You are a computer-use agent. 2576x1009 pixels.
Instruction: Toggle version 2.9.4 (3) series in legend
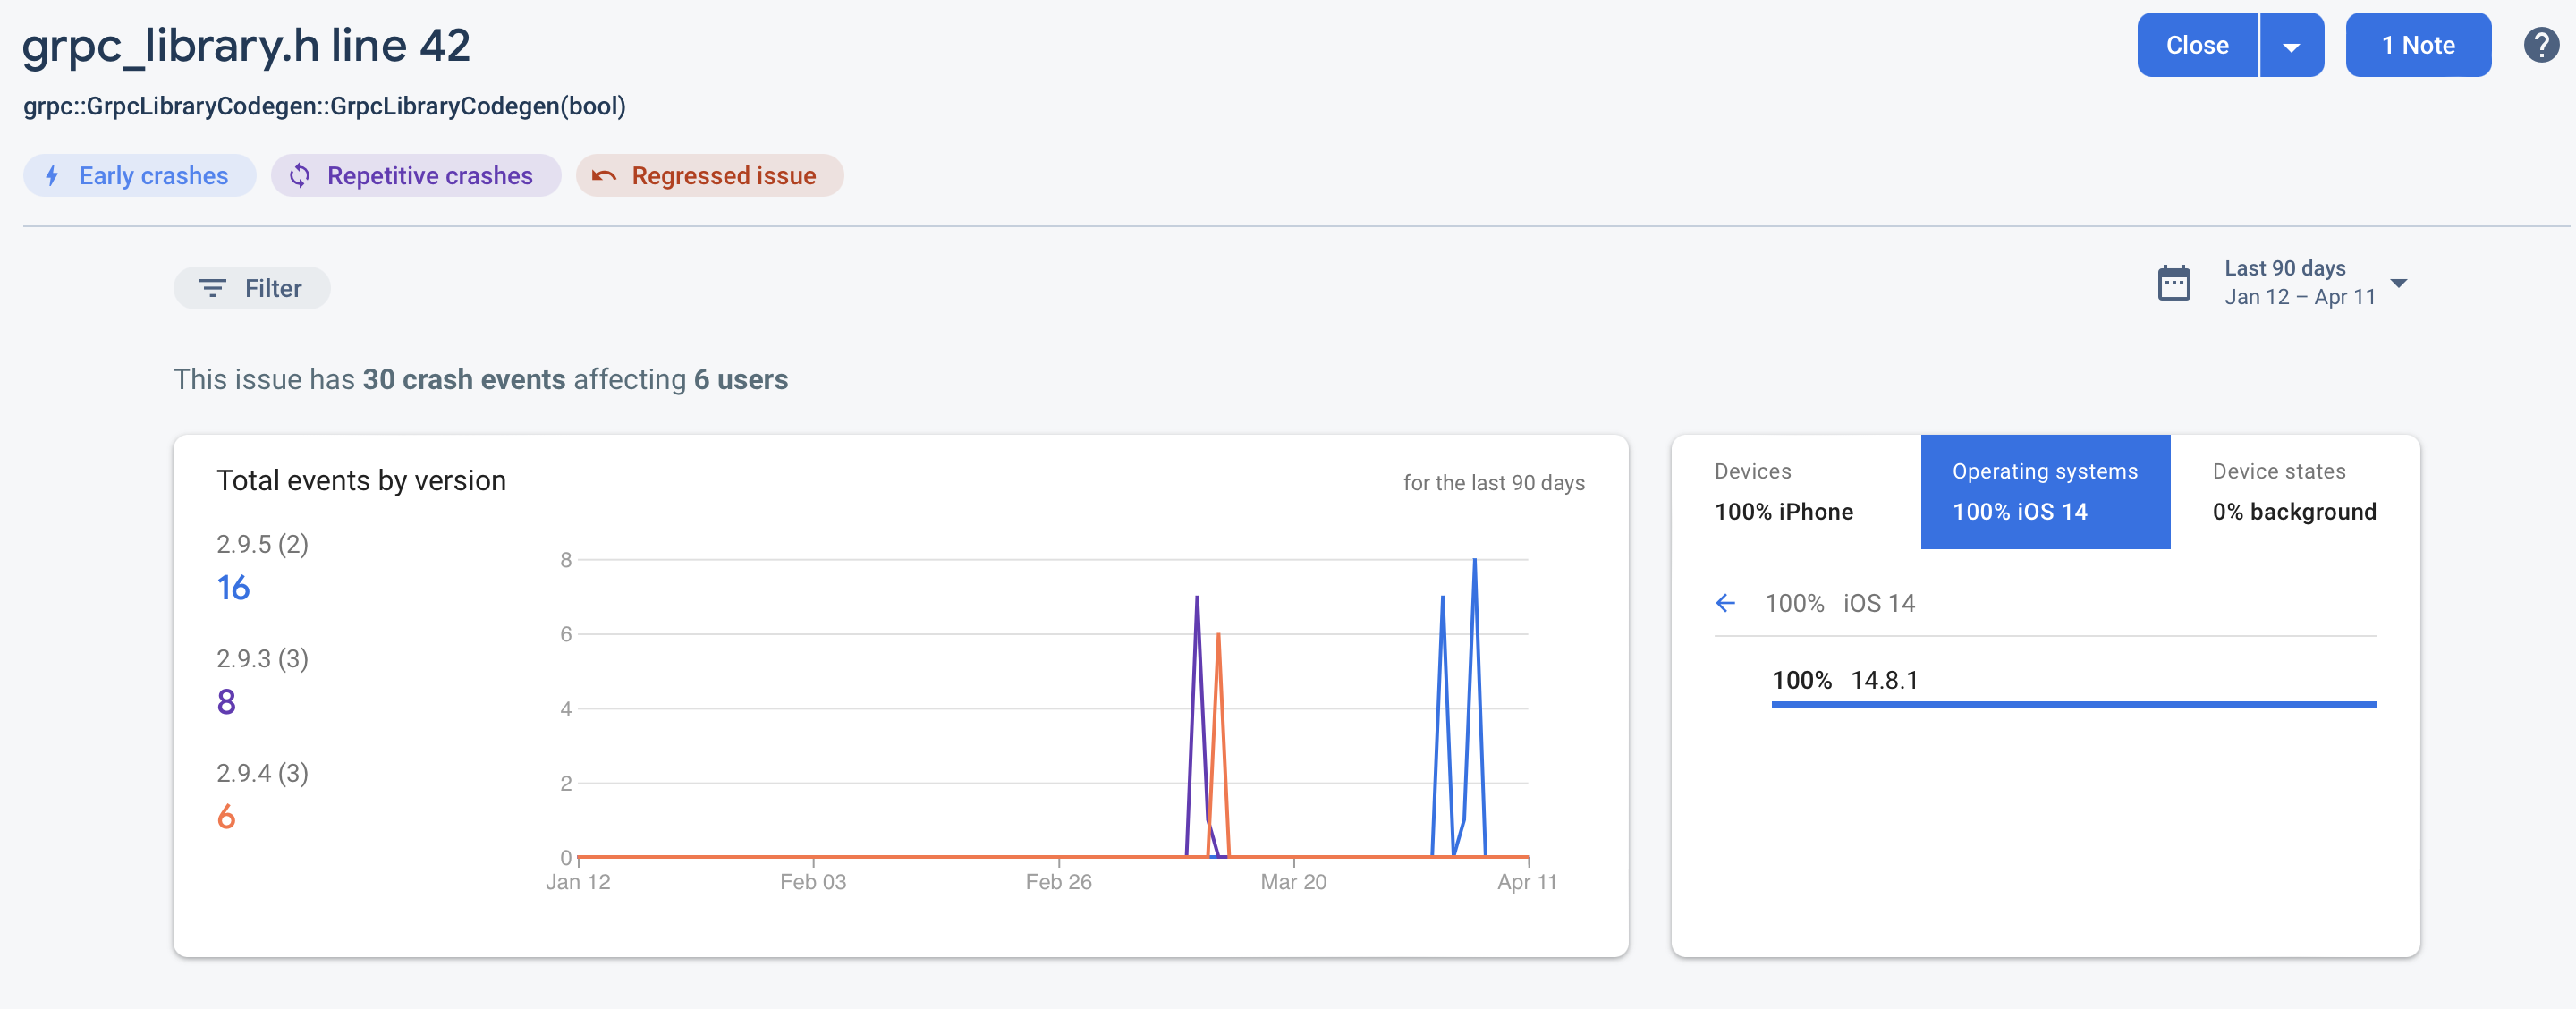[x=262, y=773]
